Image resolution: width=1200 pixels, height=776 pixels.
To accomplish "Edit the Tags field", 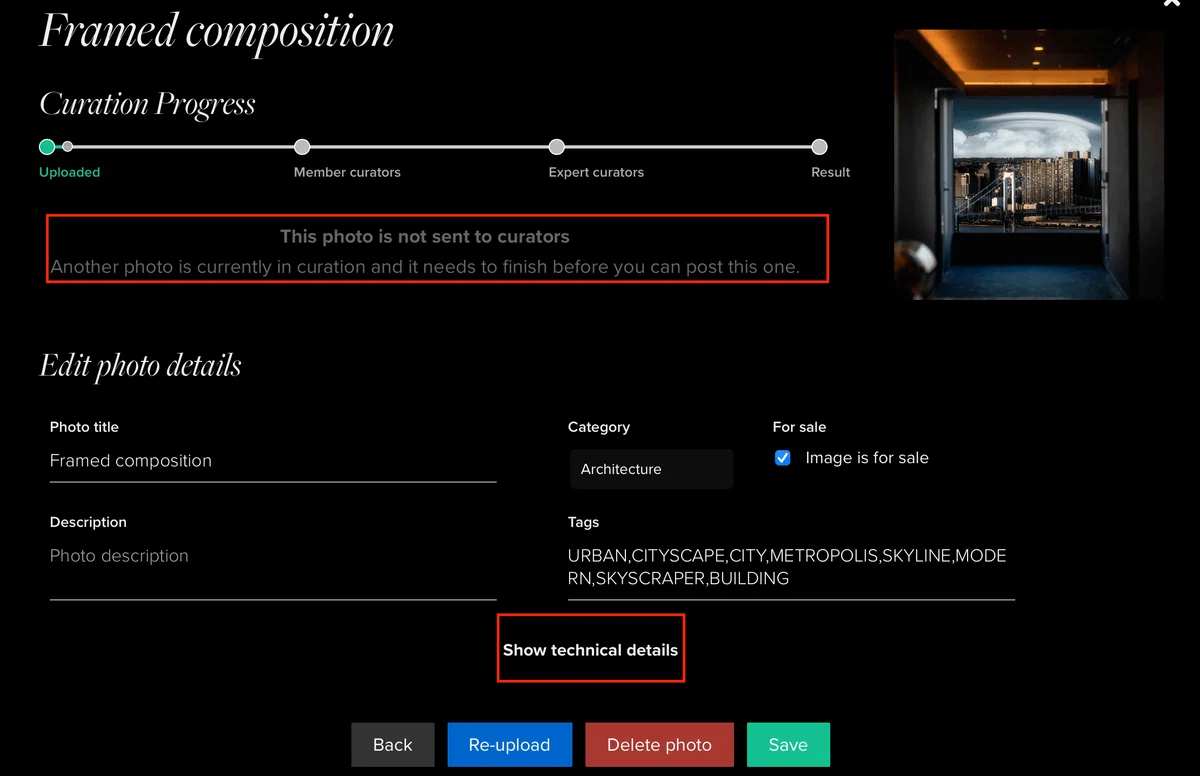I will pos(791,568).
